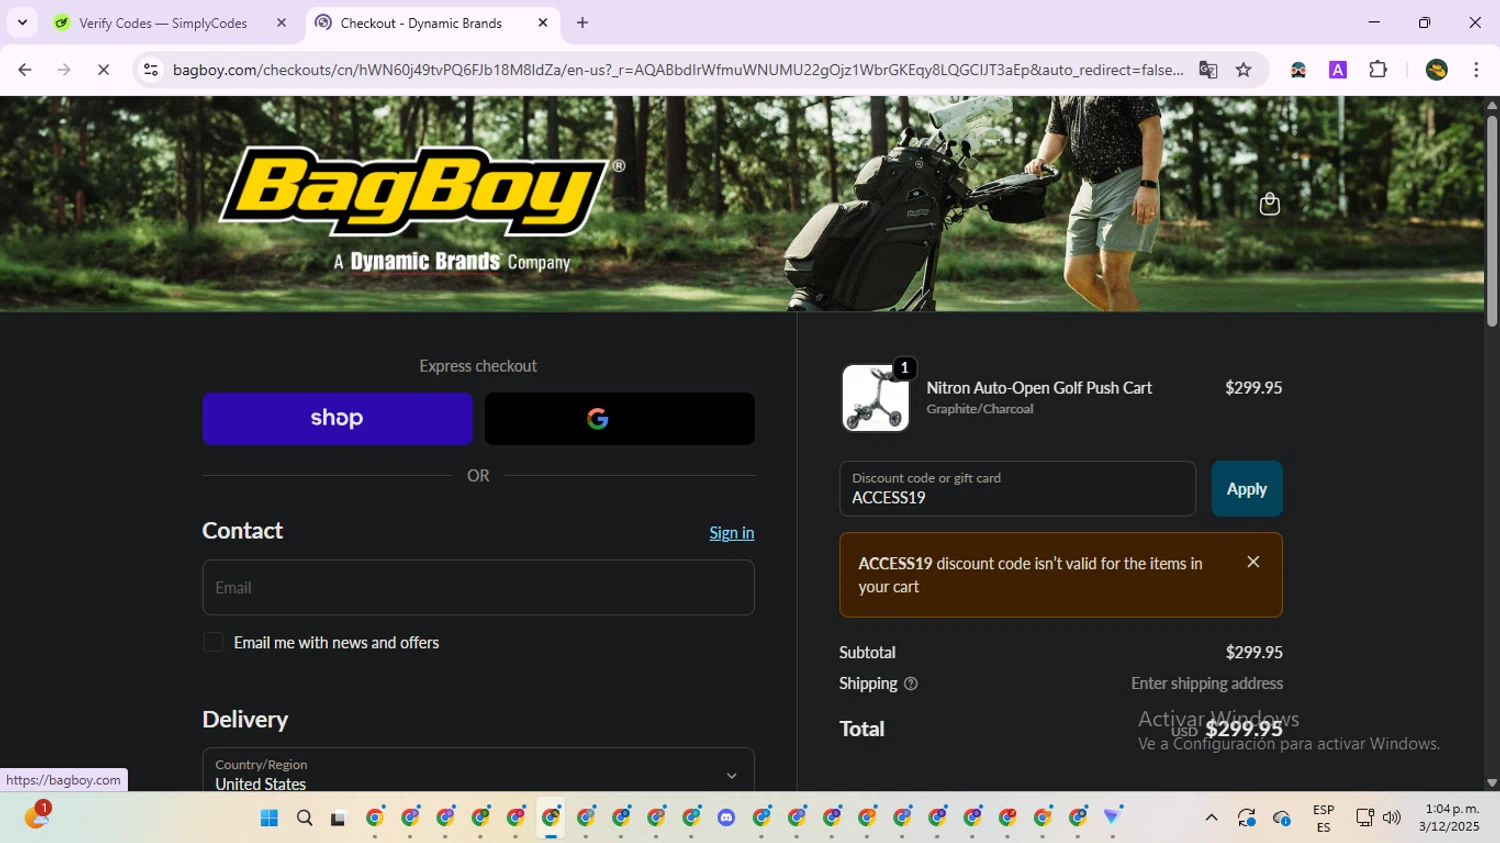The width and height of the screenshot is (1500, 843).
Task: Open a new browser tab
Action: point(582,22)
